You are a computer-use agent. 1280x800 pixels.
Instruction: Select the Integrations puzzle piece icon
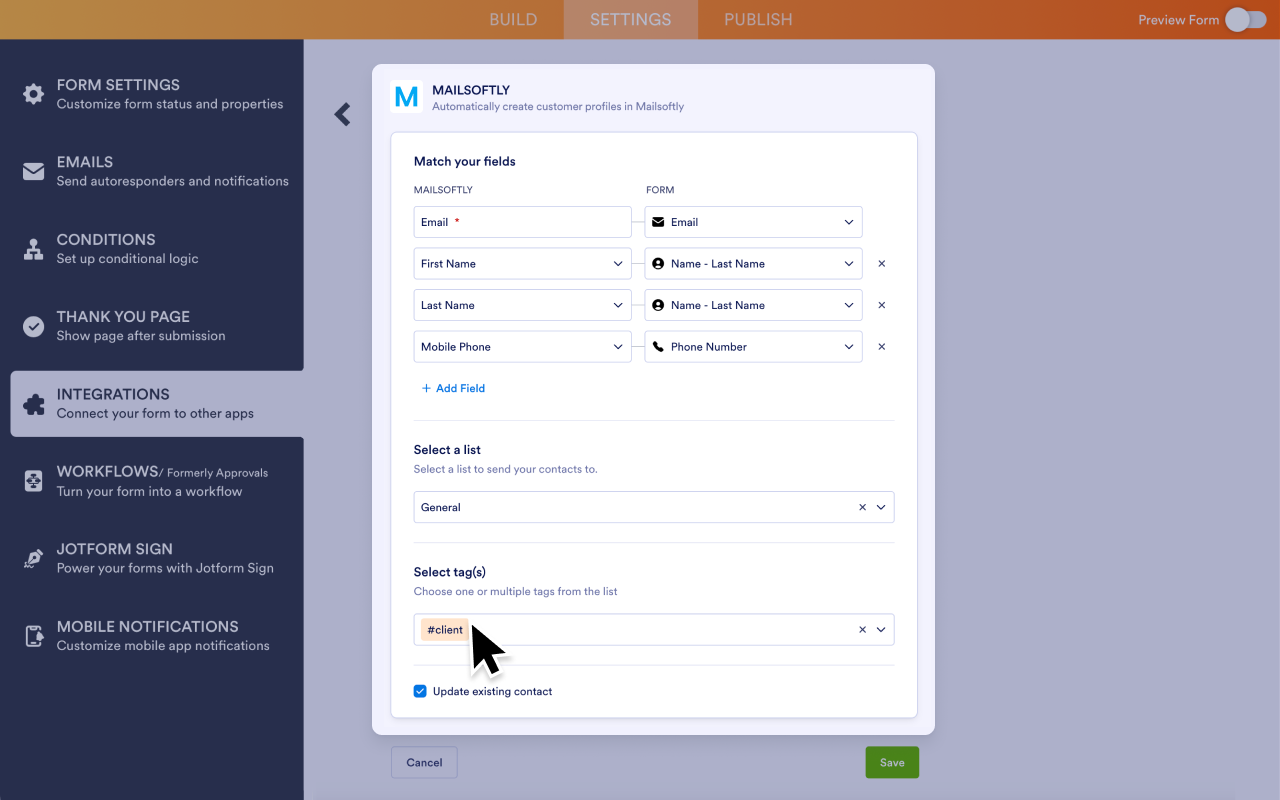32,402
